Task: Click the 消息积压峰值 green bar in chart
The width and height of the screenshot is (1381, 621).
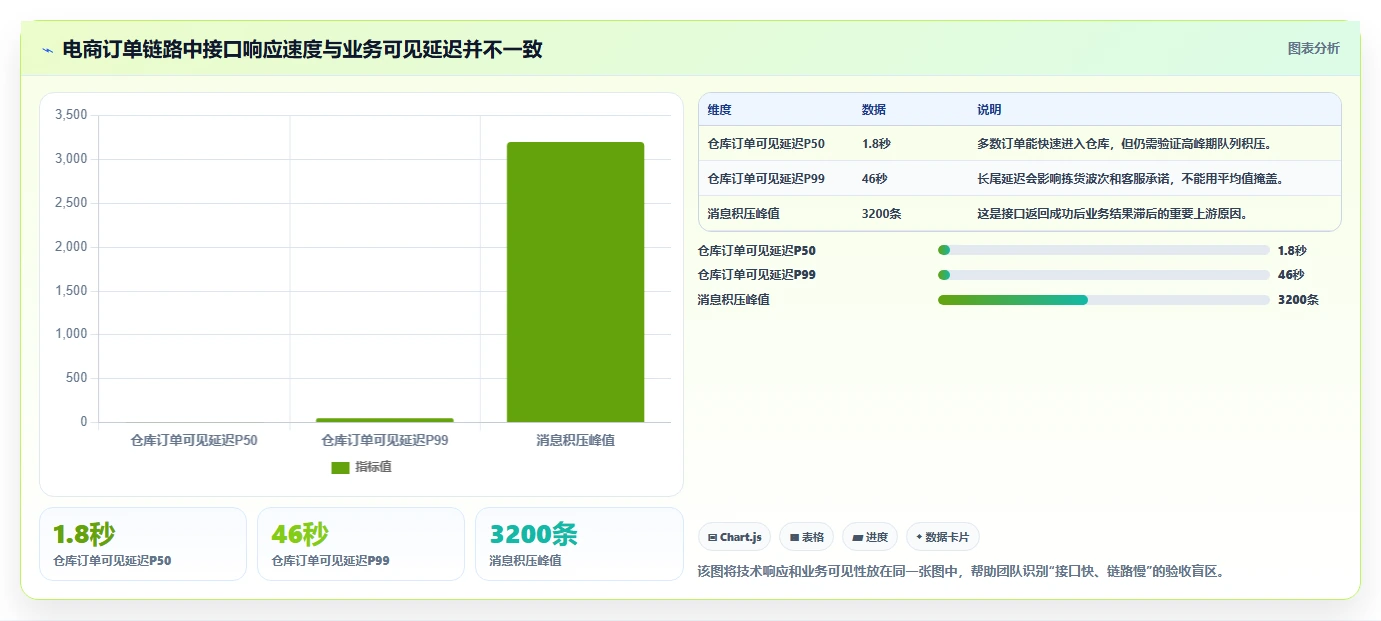Action: point(575,282)
